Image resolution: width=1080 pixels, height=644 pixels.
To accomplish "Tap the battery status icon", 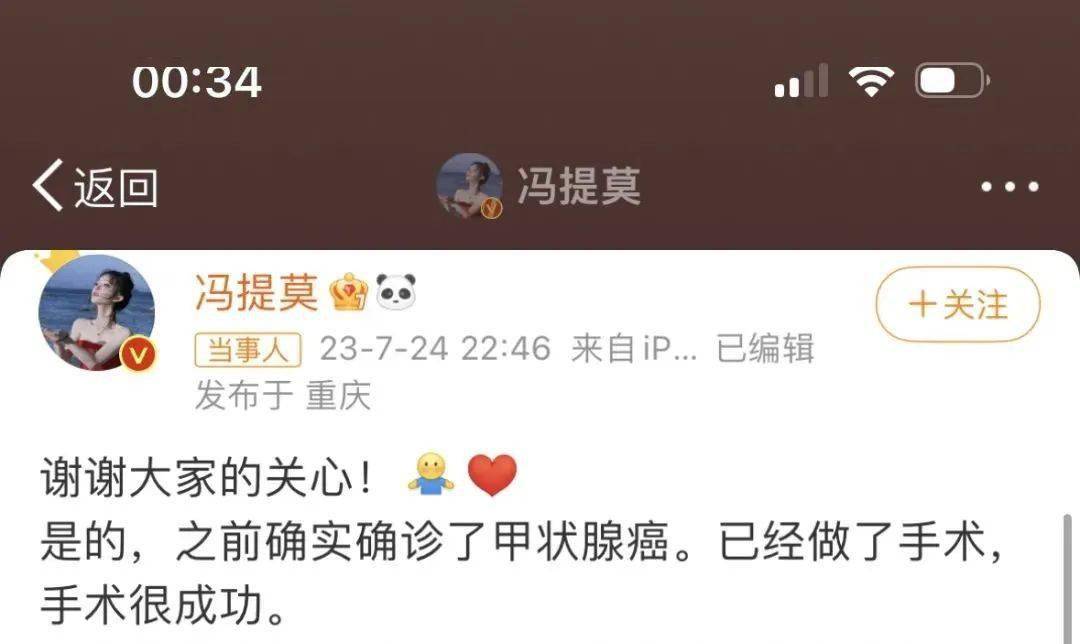I will coord(953,81).
